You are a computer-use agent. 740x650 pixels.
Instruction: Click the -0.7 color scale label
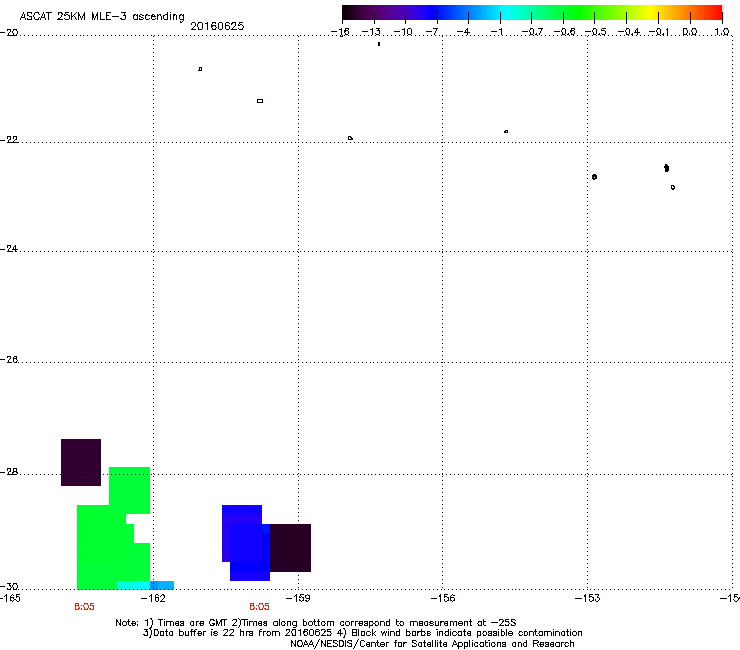tap(532, 32)
